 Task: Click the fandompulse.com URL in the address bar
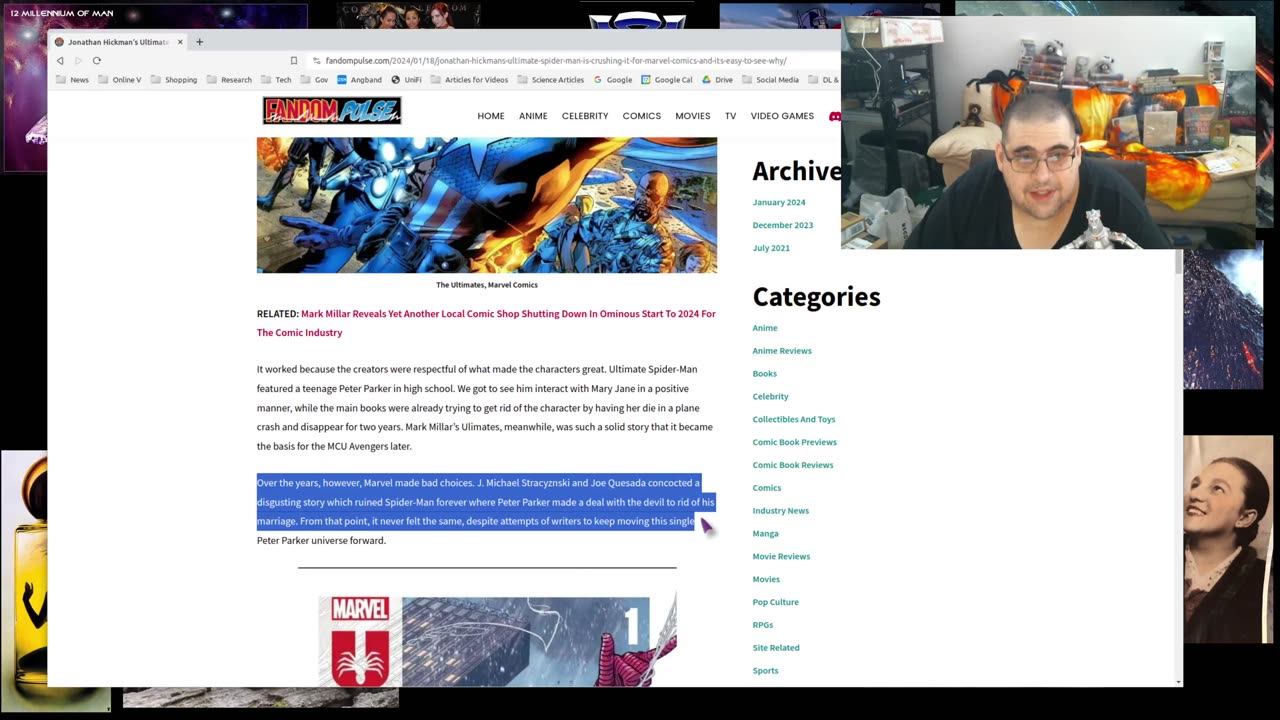click(x=556, y=61)
